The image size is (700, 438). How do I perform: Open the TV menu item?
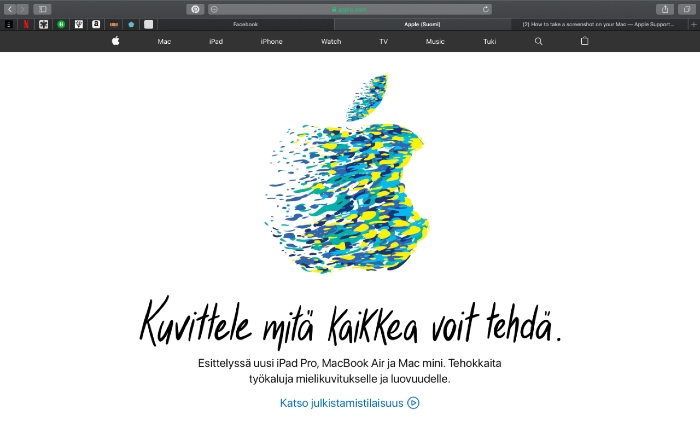tap(383, 42)
